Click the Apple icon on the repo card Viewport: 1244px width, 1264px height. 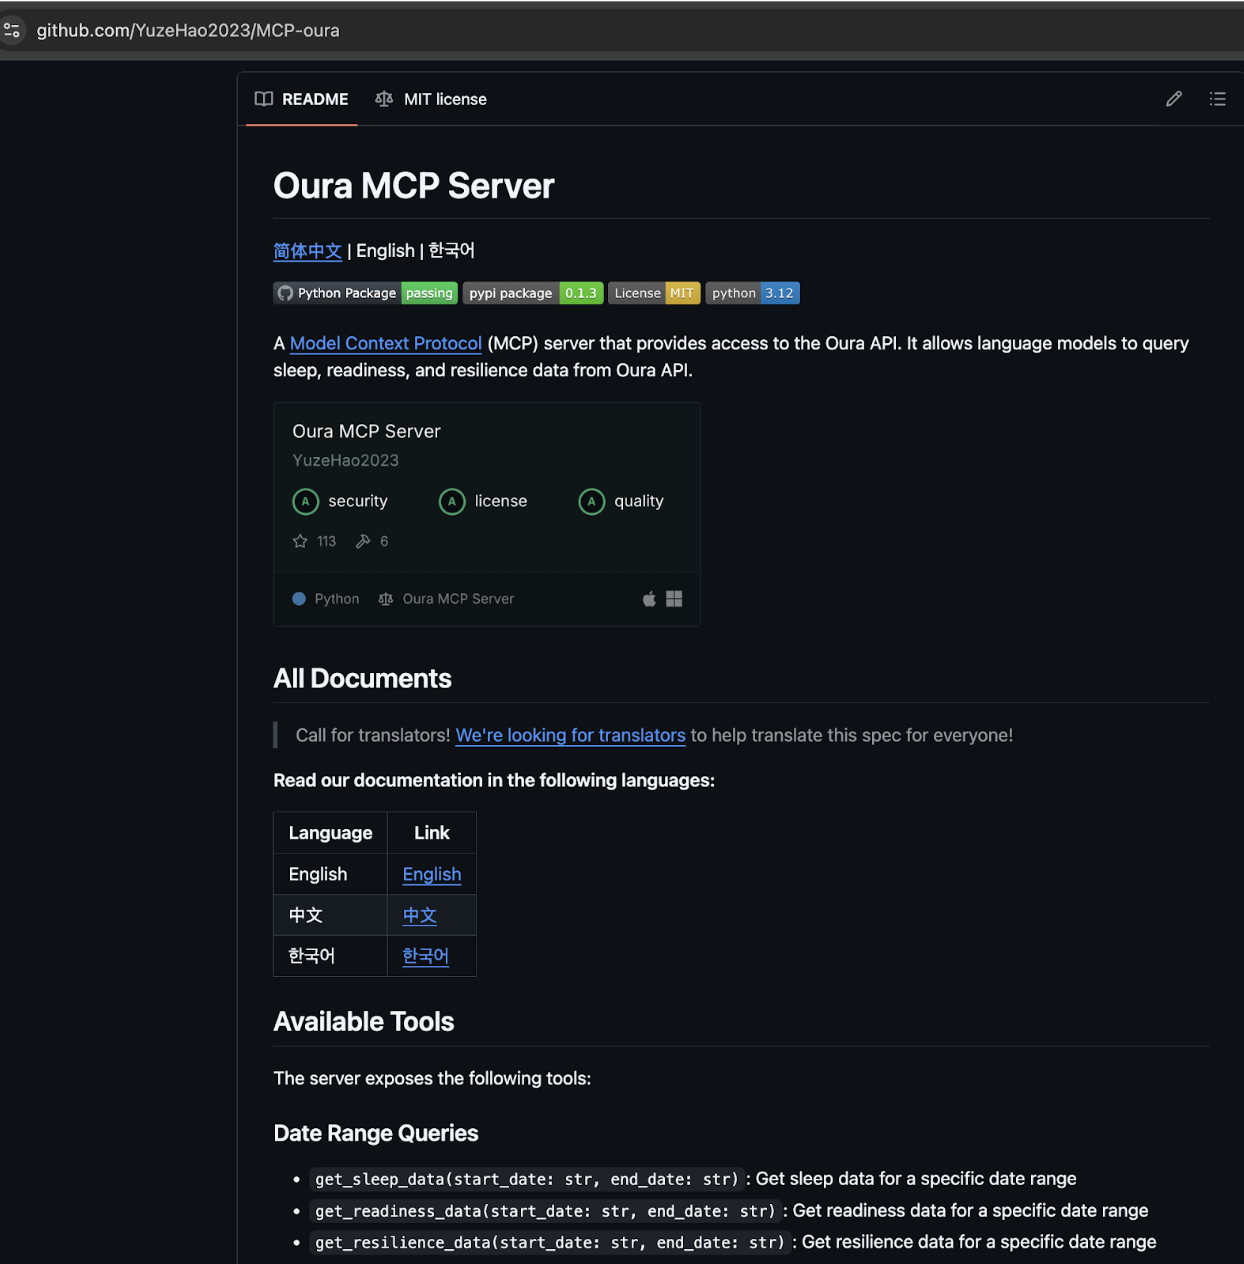pos(648,598)
